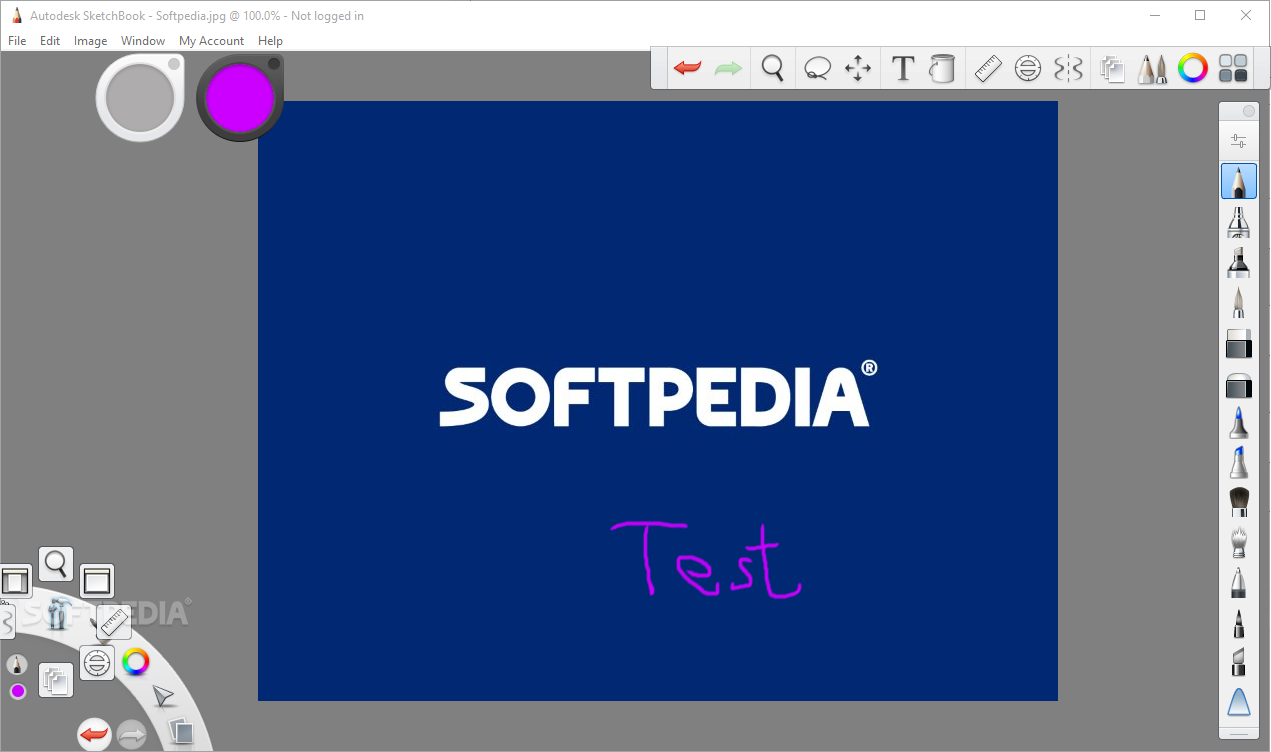
Task: Select the wide Fan Brush
Action: [x=1239, y=502]
